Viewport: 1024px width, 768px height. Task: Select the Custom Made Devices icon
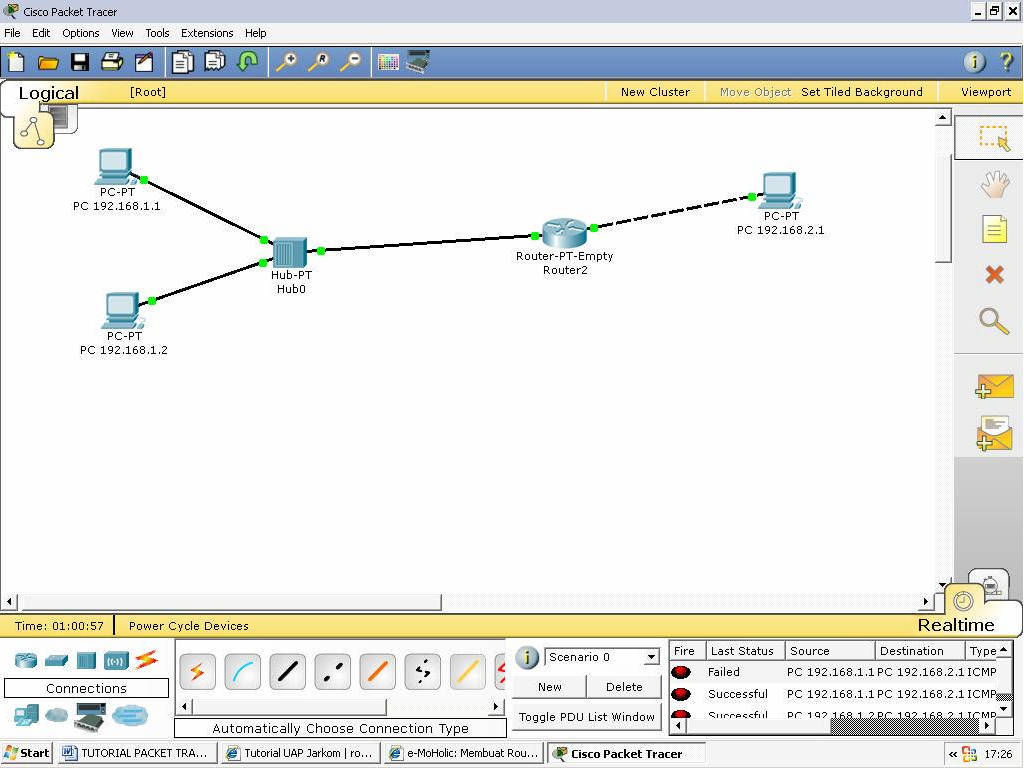[x=90, y=716]
